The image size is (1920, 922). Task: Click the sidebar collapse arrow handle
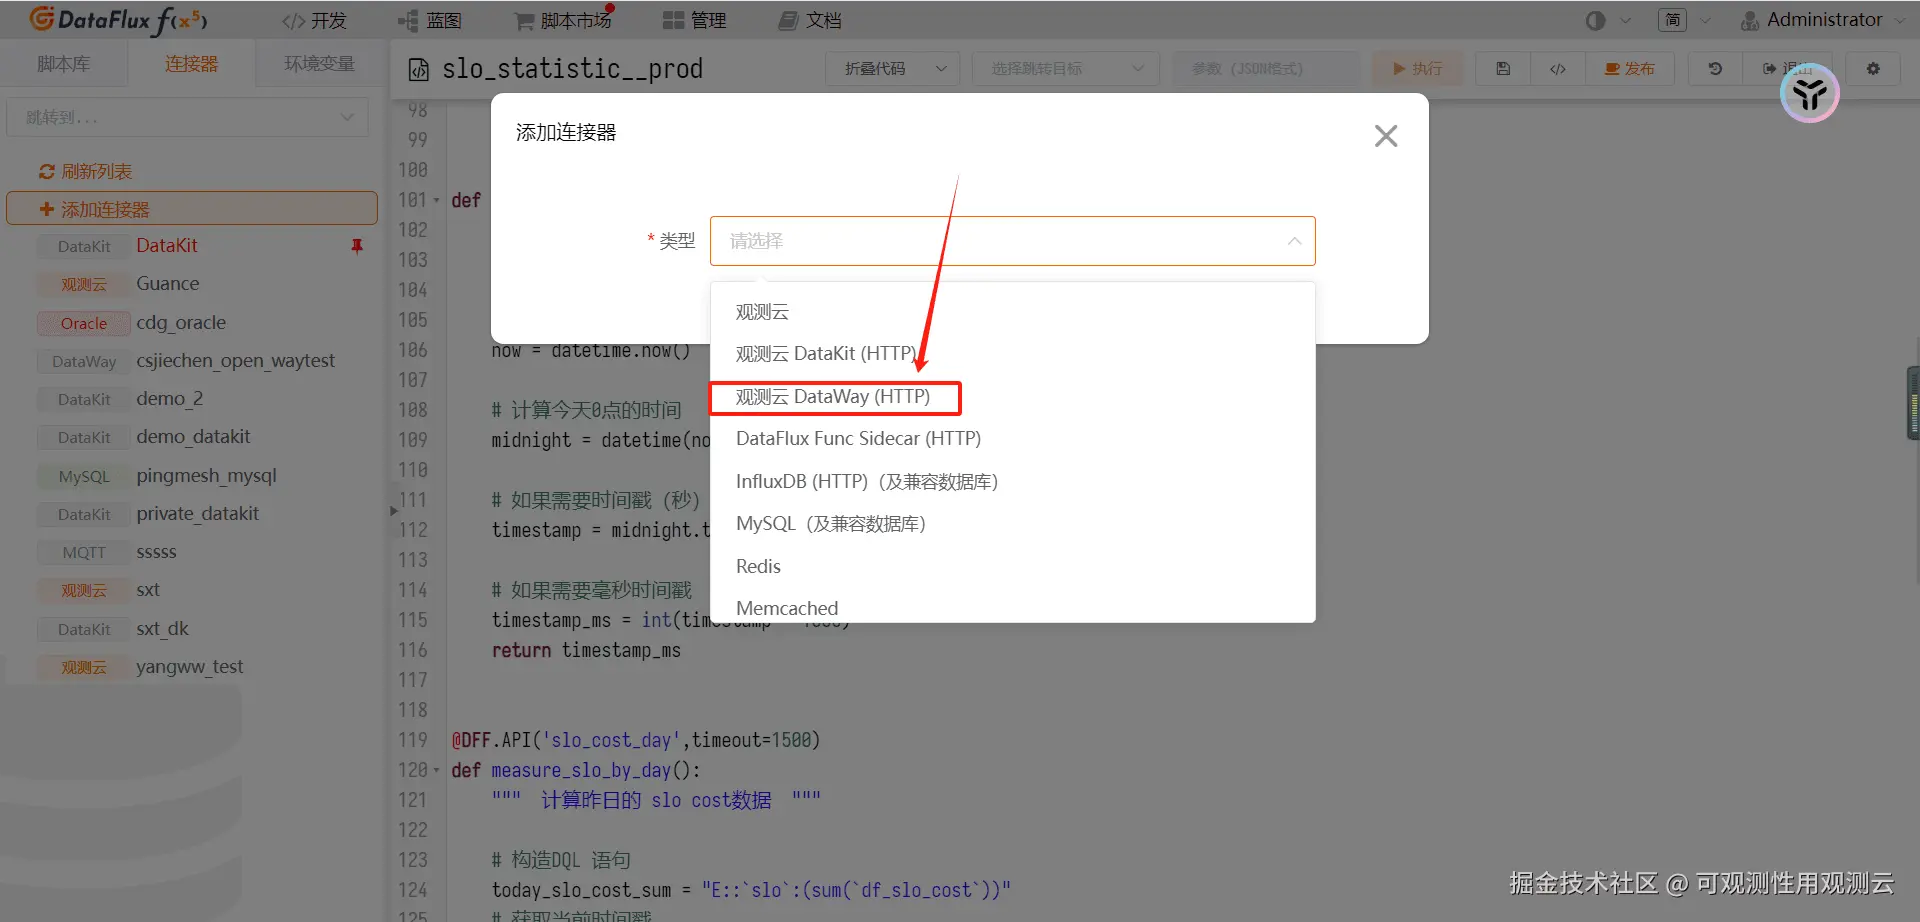click(x=393, y=510)
